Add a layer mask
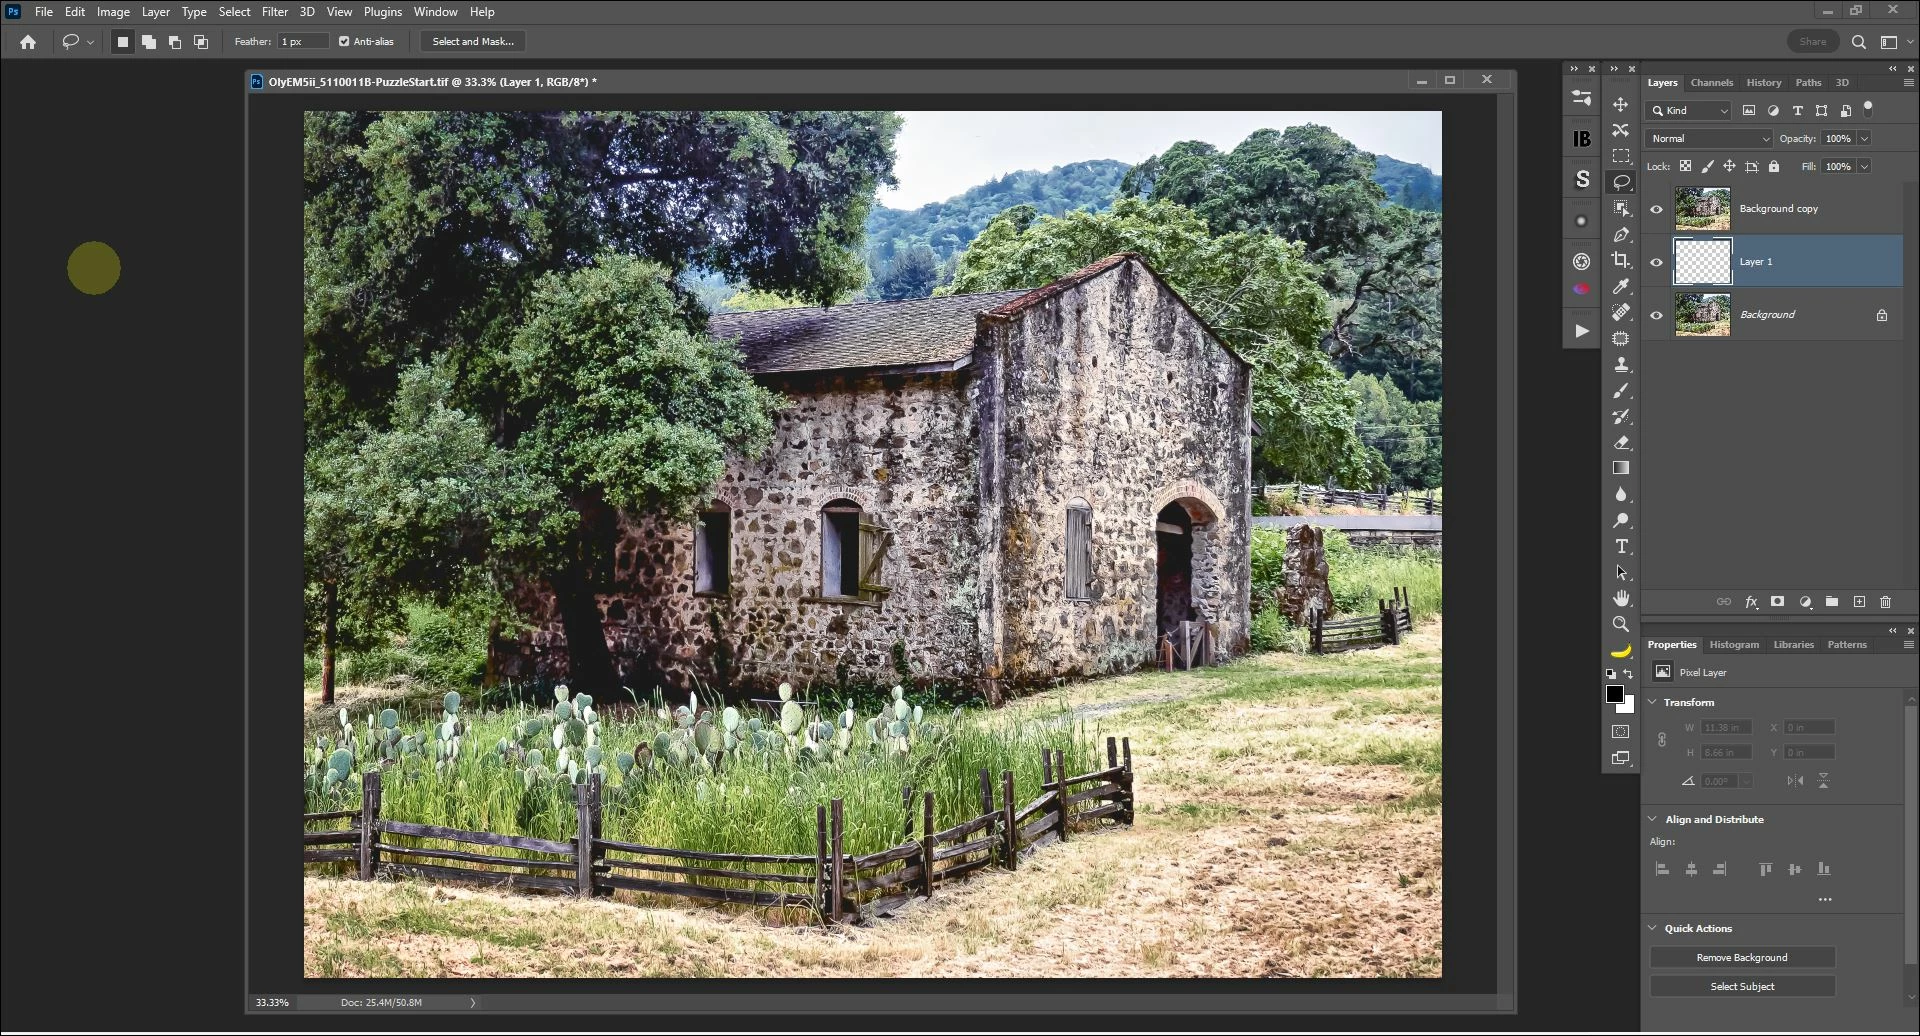Image resolution: width=1920 pixels, height=1036 pixels. (x=1777, y=602)
